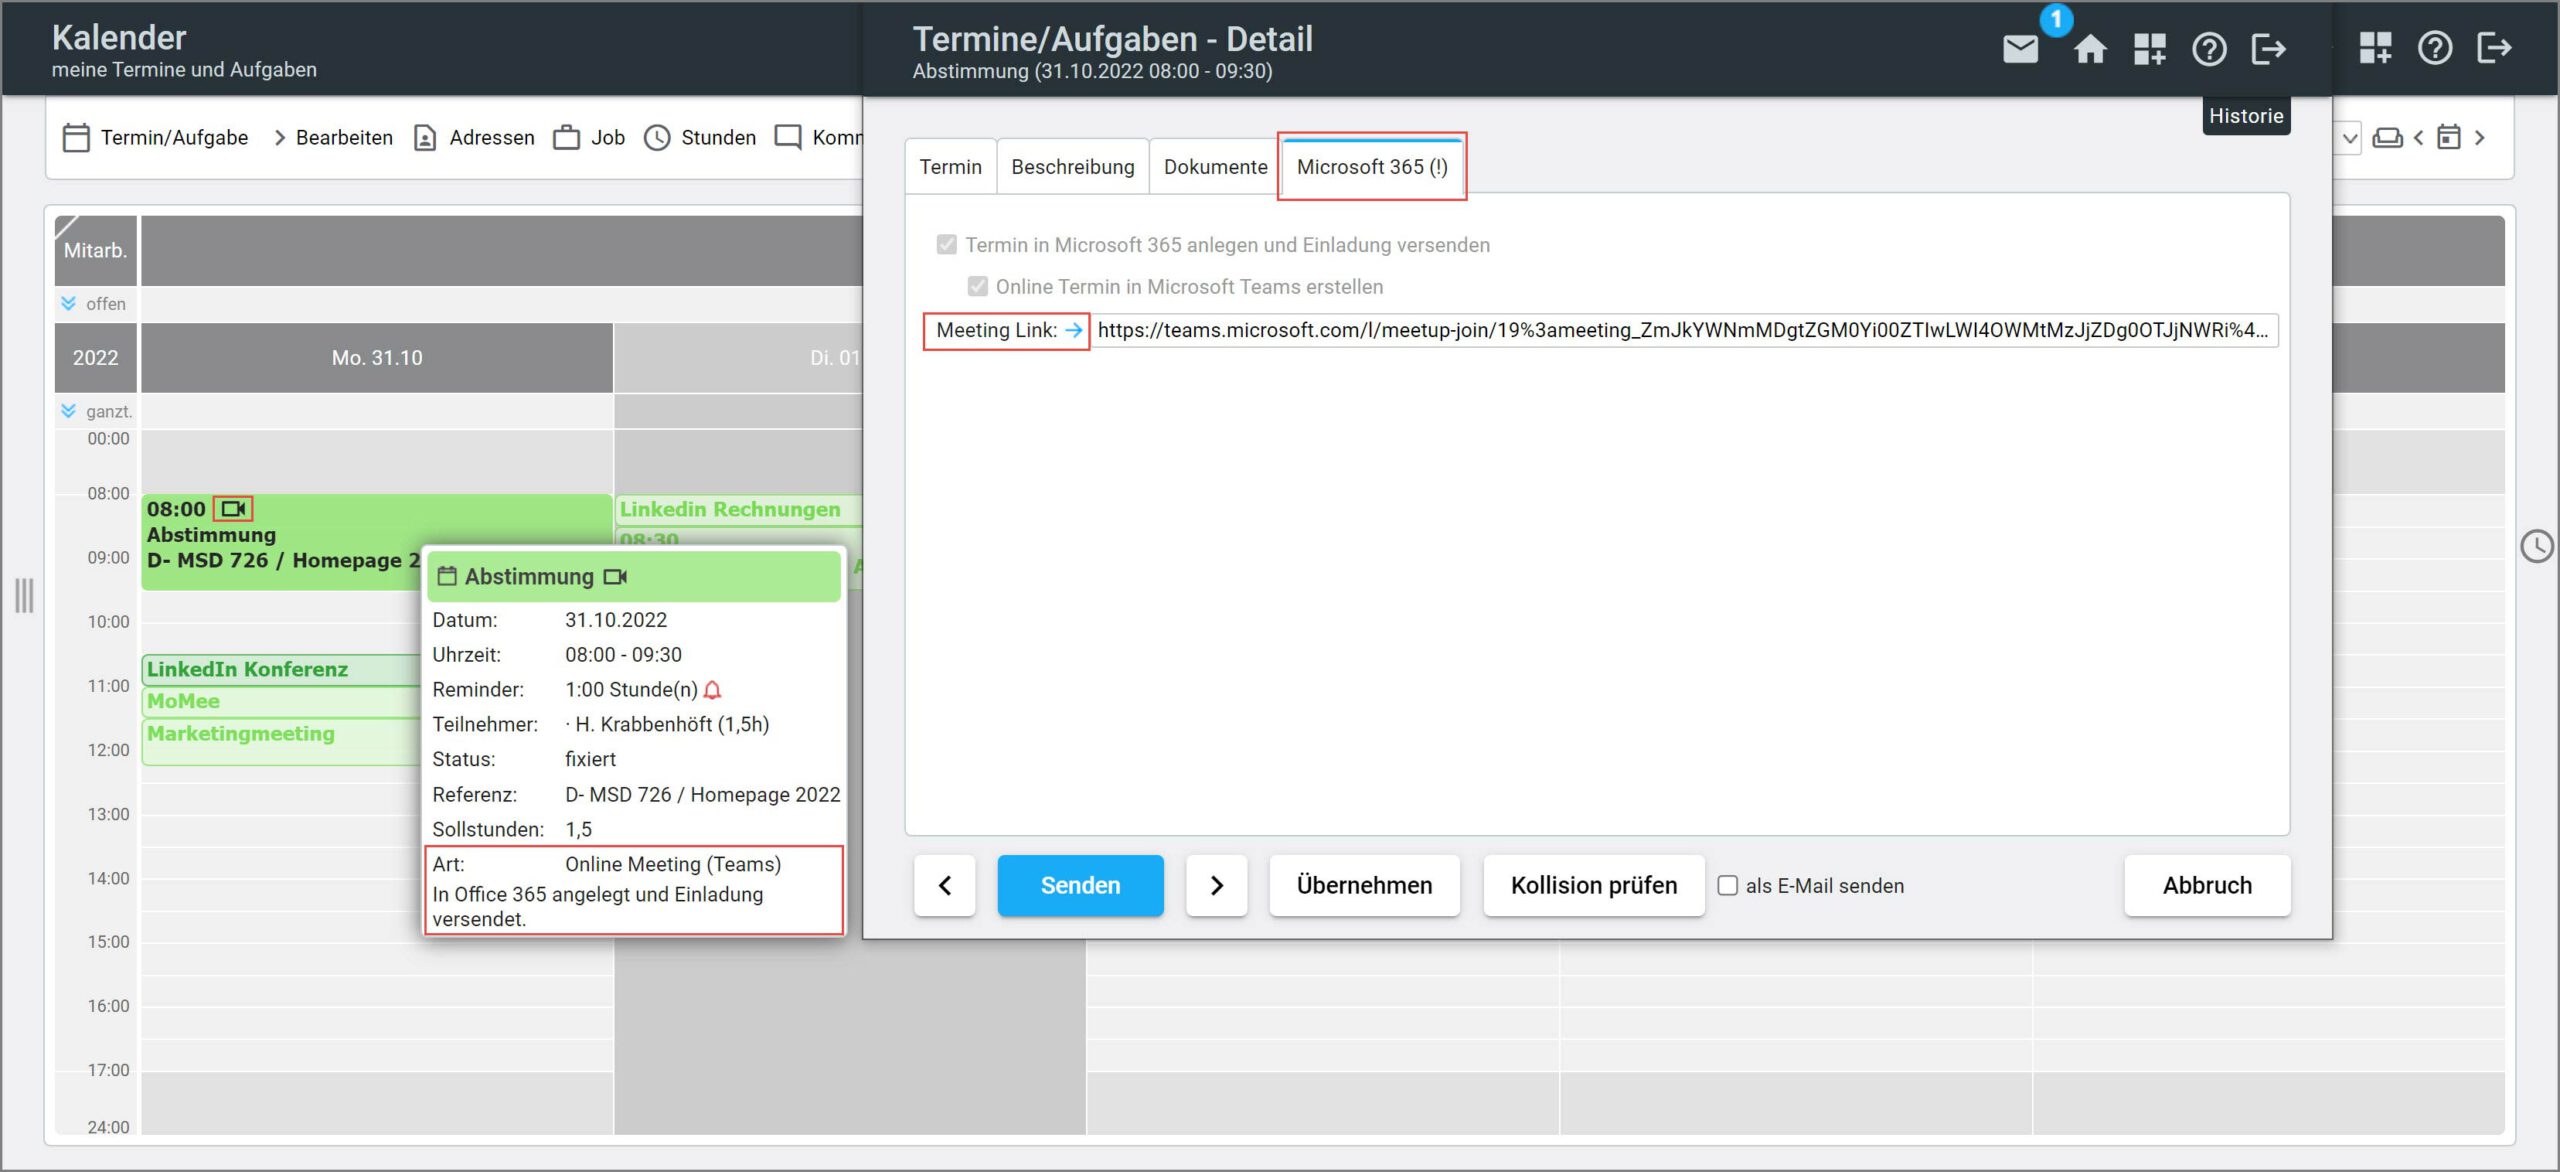2560x1172 pixels.
Task: Click the clock icon on right edge
Action: pos(2536,546)
